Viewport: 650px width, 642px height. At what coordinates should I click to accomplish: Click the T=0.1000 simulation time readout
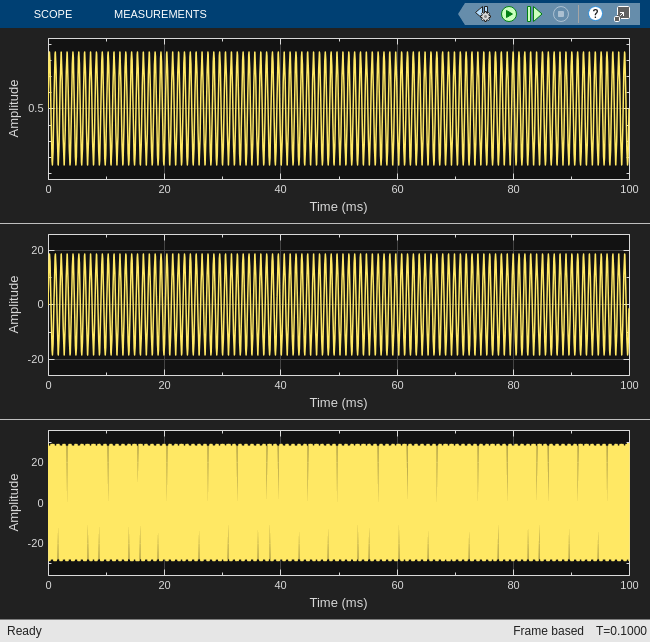621,631
